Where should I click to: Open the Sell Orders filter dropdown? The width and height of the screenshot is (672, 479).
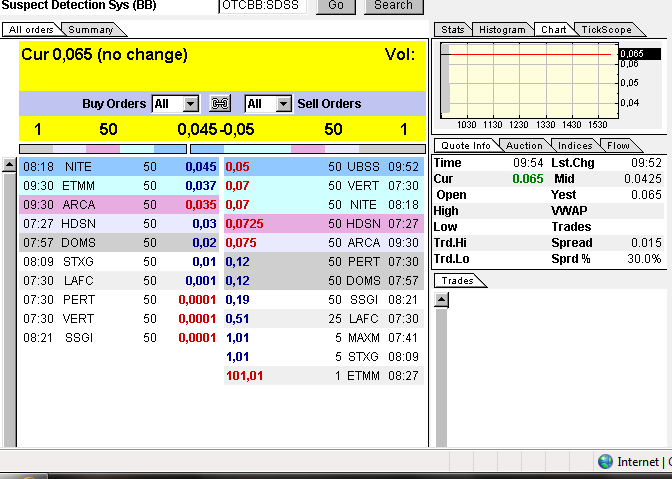point(268,104)
